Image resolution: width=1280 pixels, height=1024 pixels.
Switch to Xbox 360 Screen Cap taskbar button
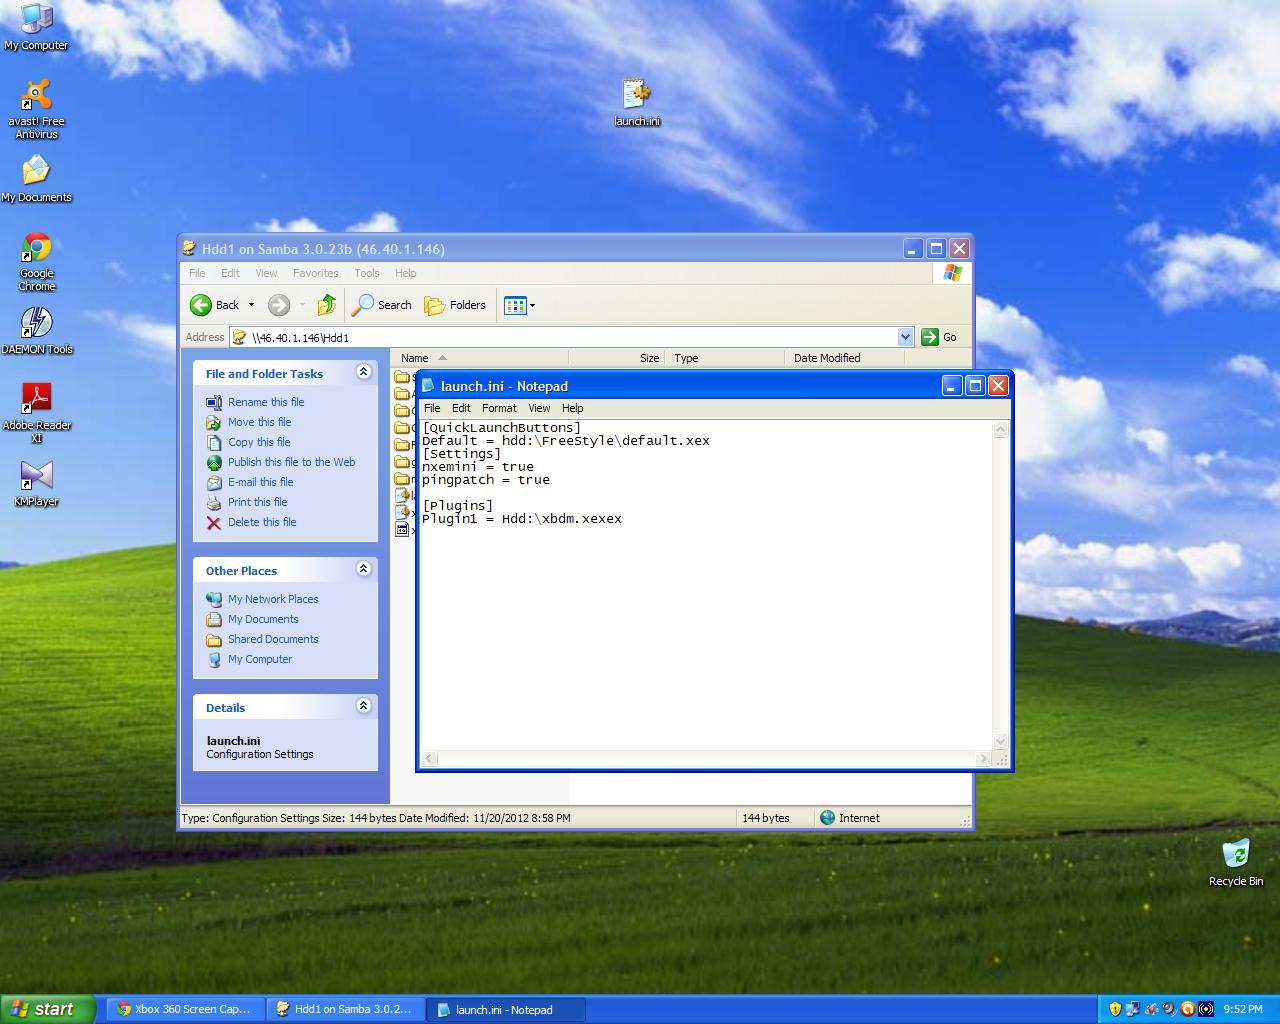[x=184, y=1009]
